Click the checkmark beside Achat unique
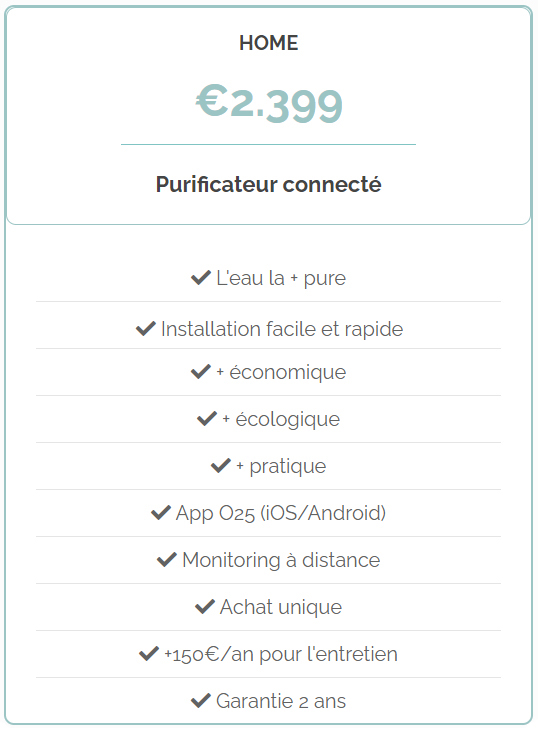The image size is (538, 734). [x=205, y=607]
